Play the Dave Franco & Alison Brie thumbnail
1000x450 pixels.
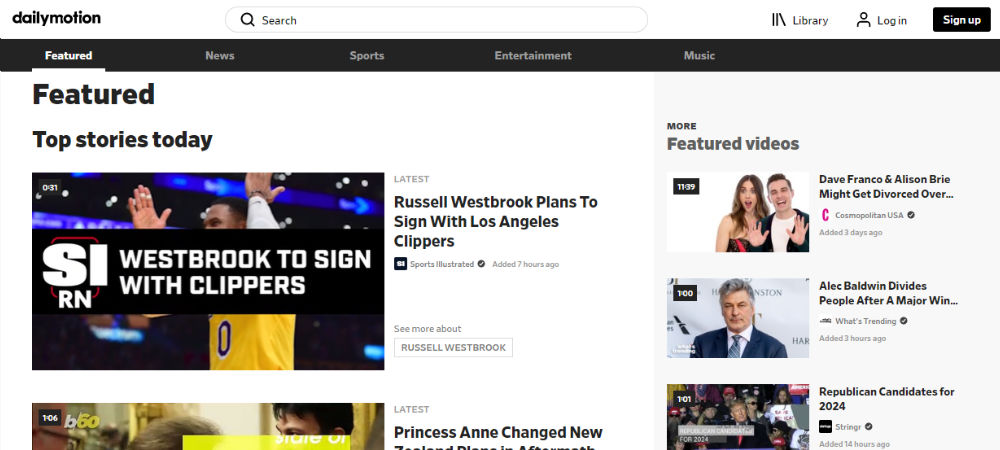738,212
